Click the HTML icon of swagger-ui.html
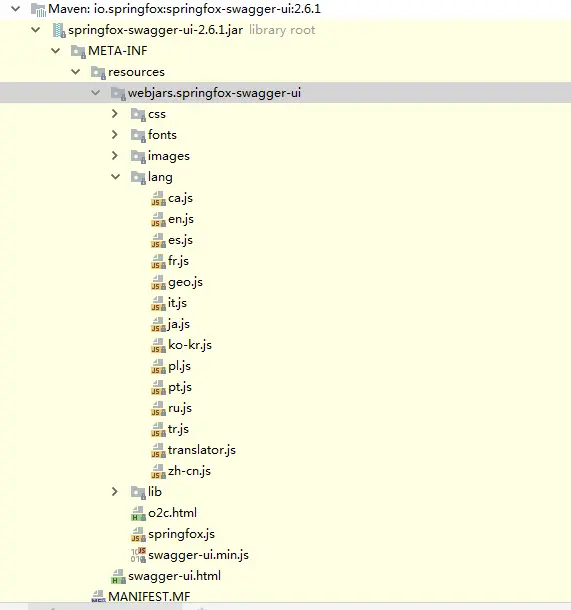Screen dimensions: 571x610 pos(118,577)
